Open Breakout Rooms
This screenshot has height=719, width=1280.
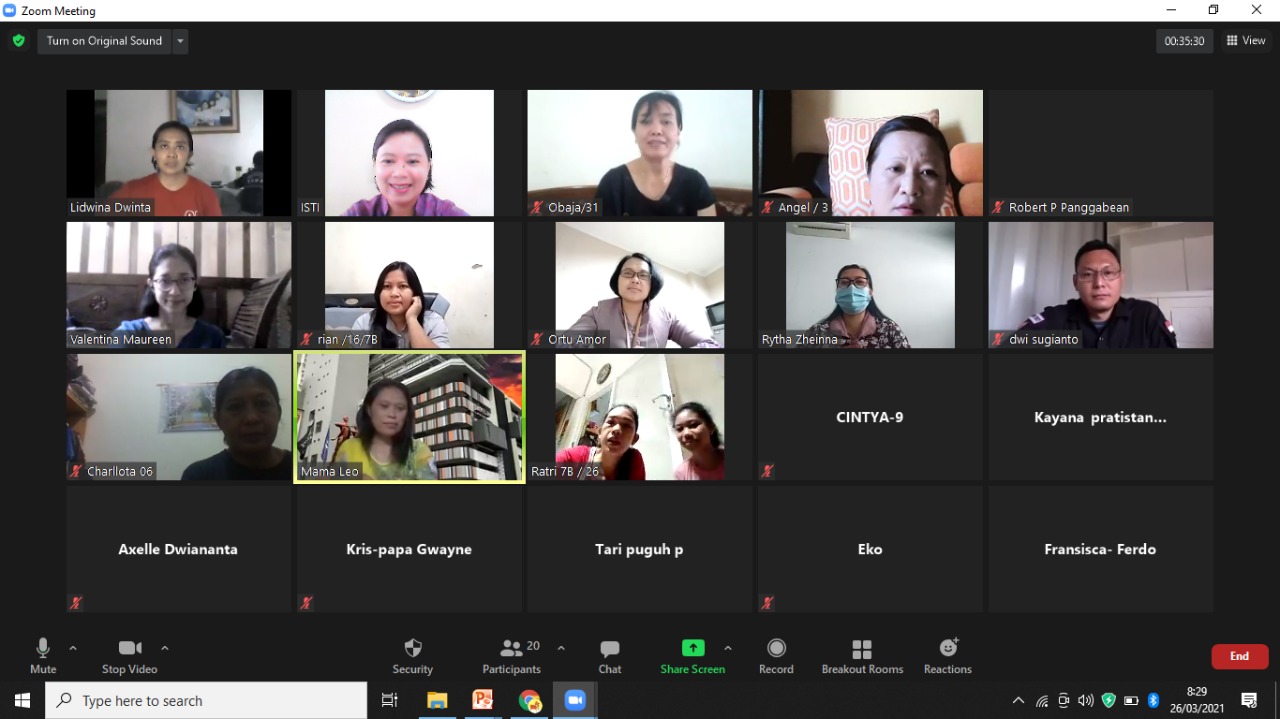pos(862,656)
